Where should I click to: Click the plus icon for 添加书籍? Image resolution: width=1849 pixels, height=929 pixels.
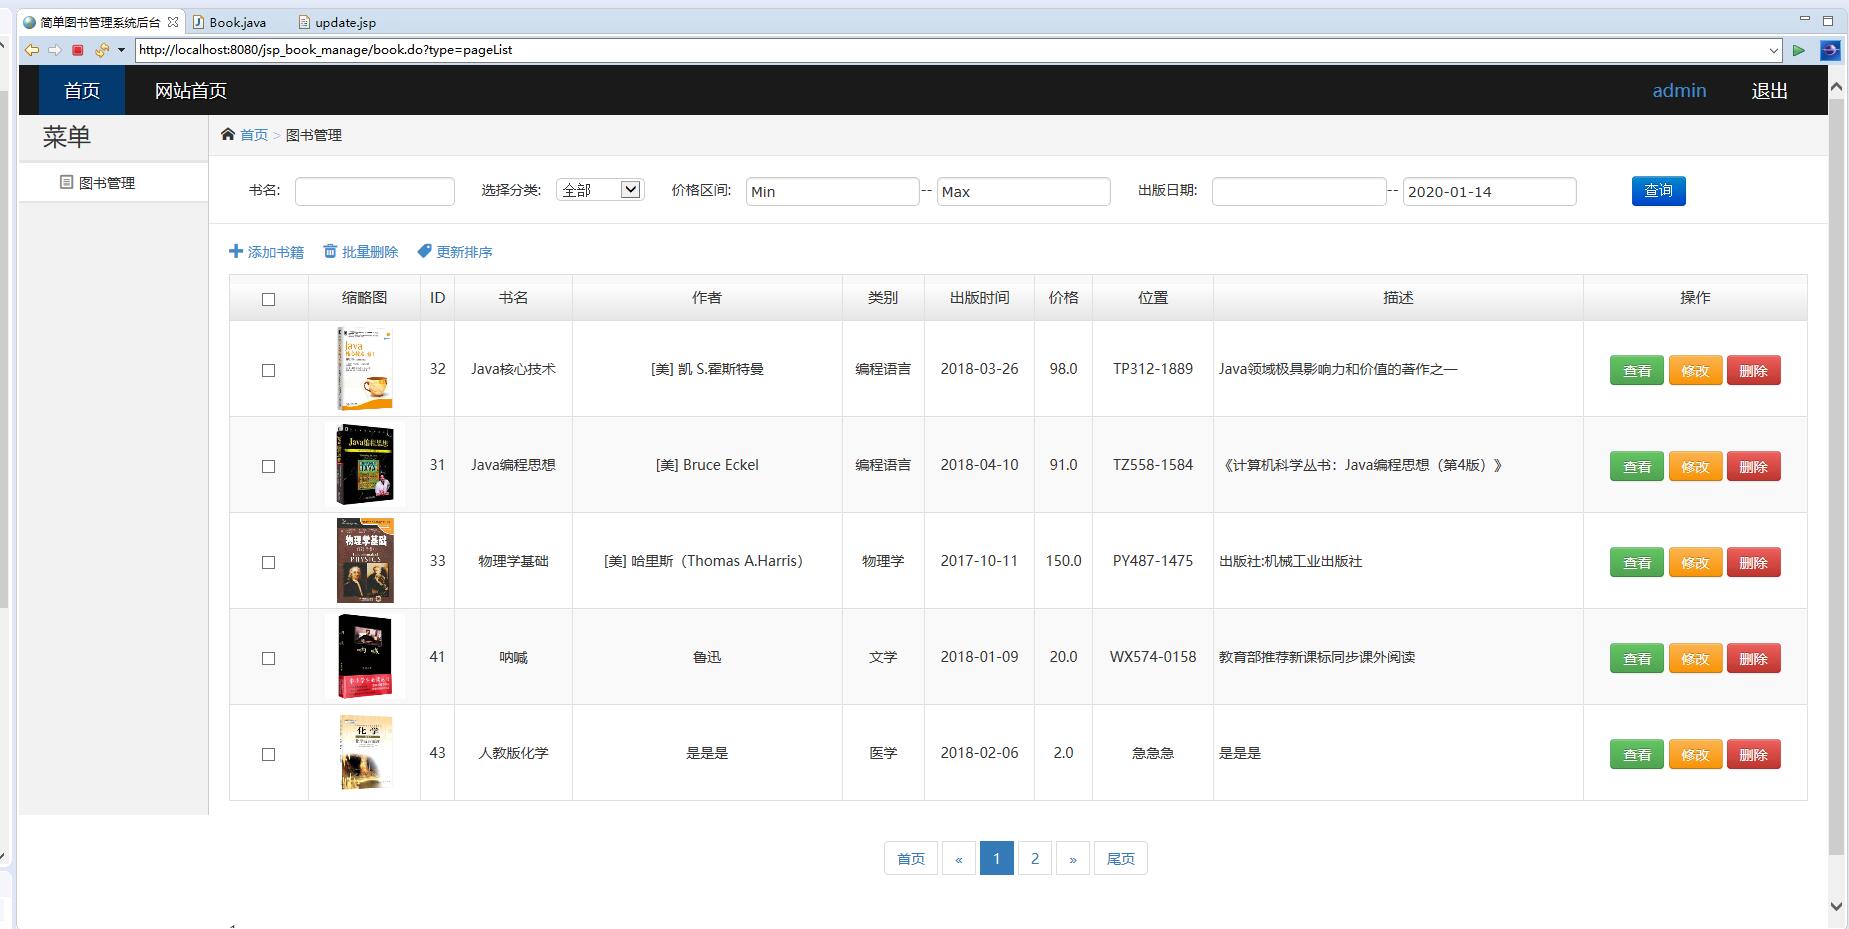[x=236, y=251]
